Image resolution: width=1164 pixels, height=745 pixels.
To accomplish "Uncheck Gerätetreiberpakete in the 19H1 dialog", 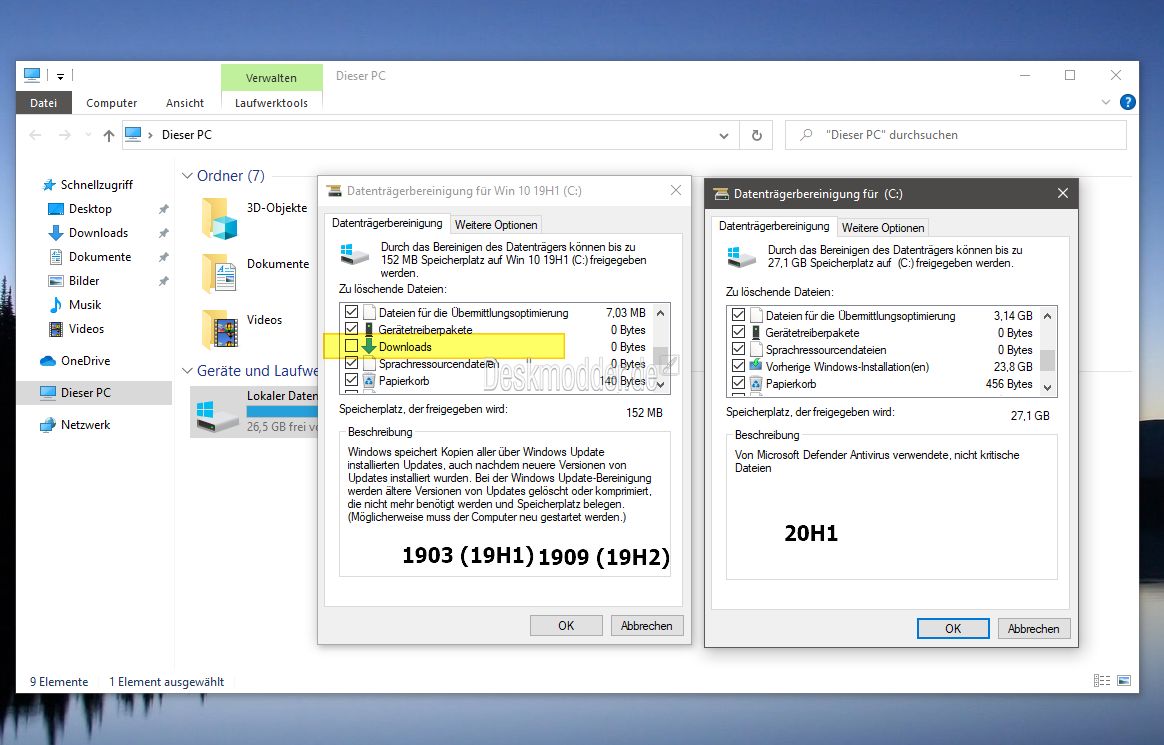I will click(351, 329).
